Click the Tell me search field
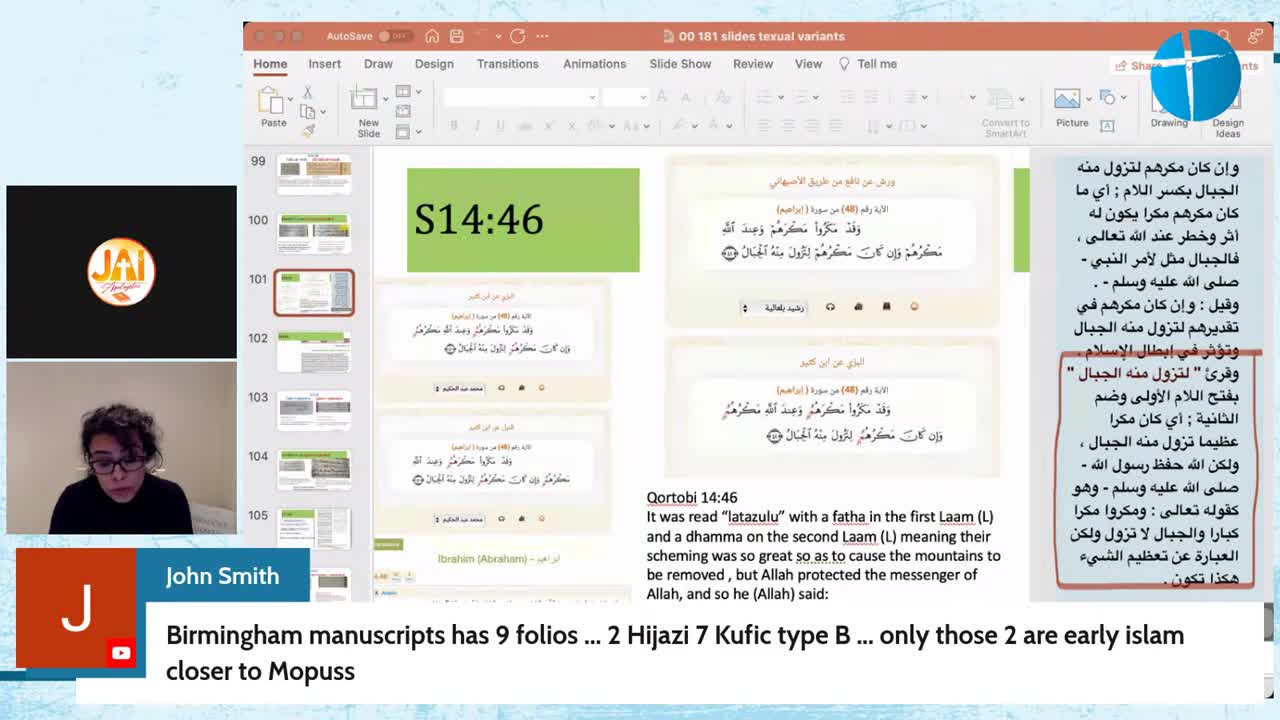Image resolution: width=1280 pixels, height=720 pixels. point(868,64)
